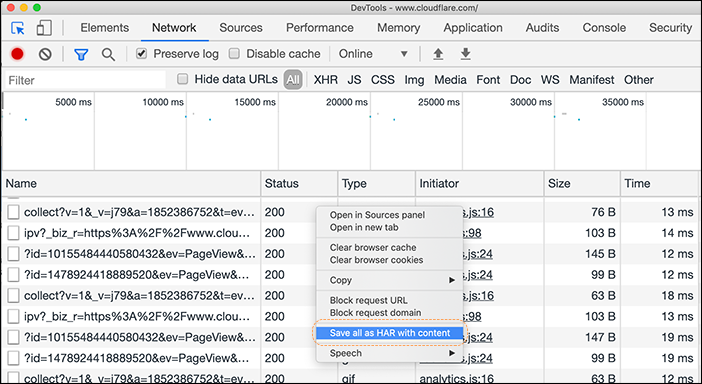Click the import HAR upload arrow icon
The width and height of the screenshot is (702, 384).
(438, 54)
